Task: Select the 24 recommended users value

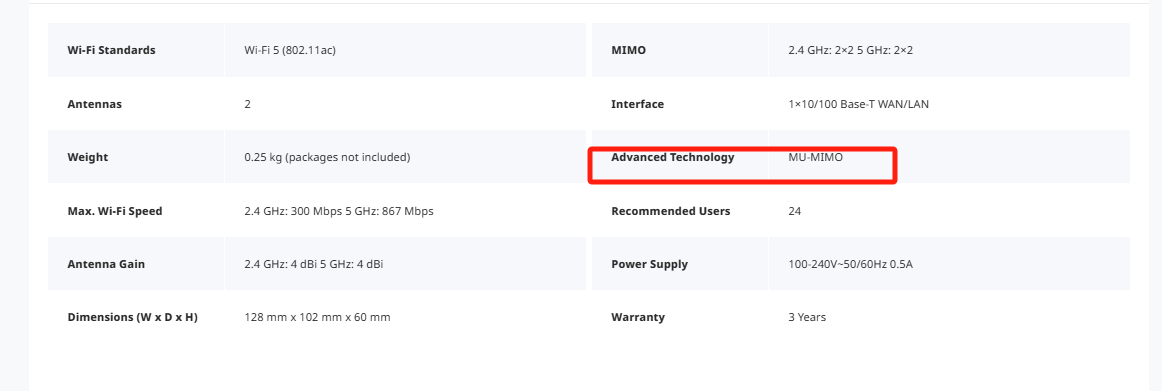Action: click(794, 211)
